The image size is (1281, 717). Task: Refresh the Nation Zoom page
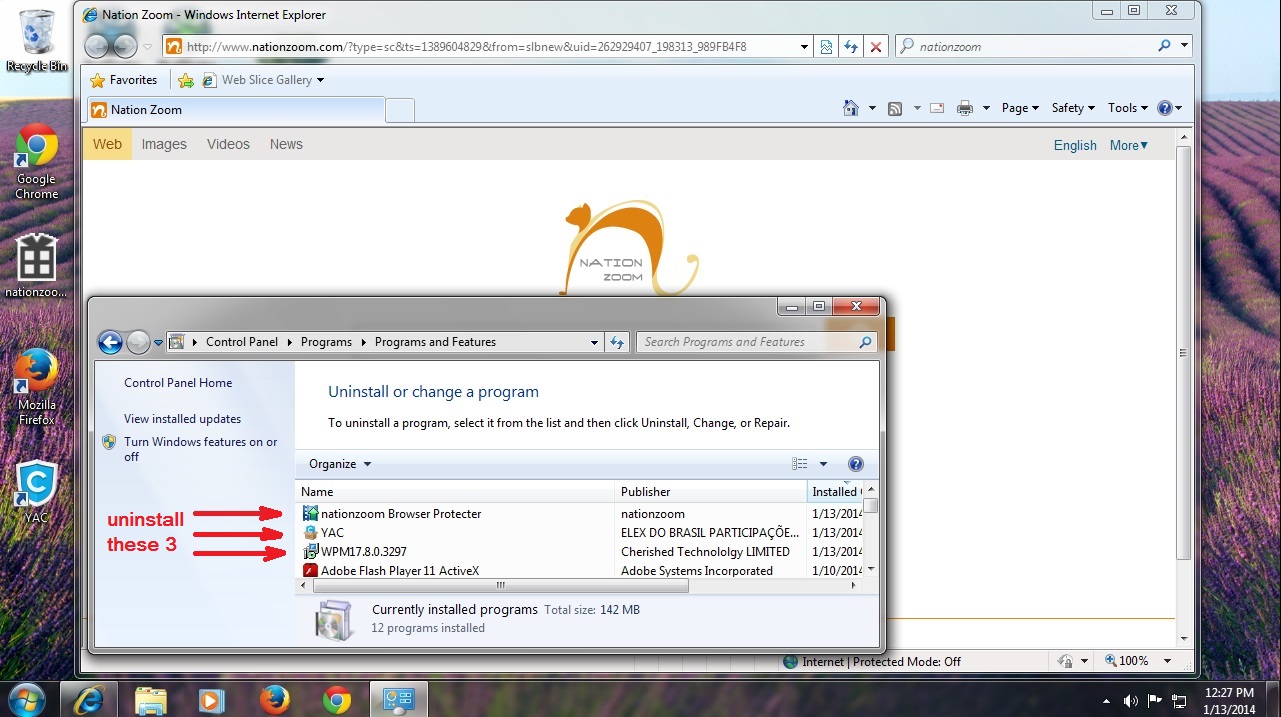pyautogui.click(x=851, y=46)
